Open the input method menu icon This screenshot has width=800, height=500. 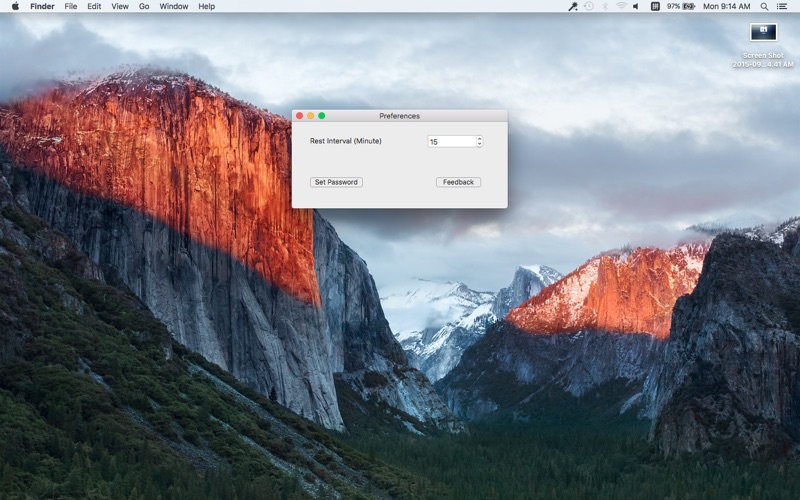(655, 6)
